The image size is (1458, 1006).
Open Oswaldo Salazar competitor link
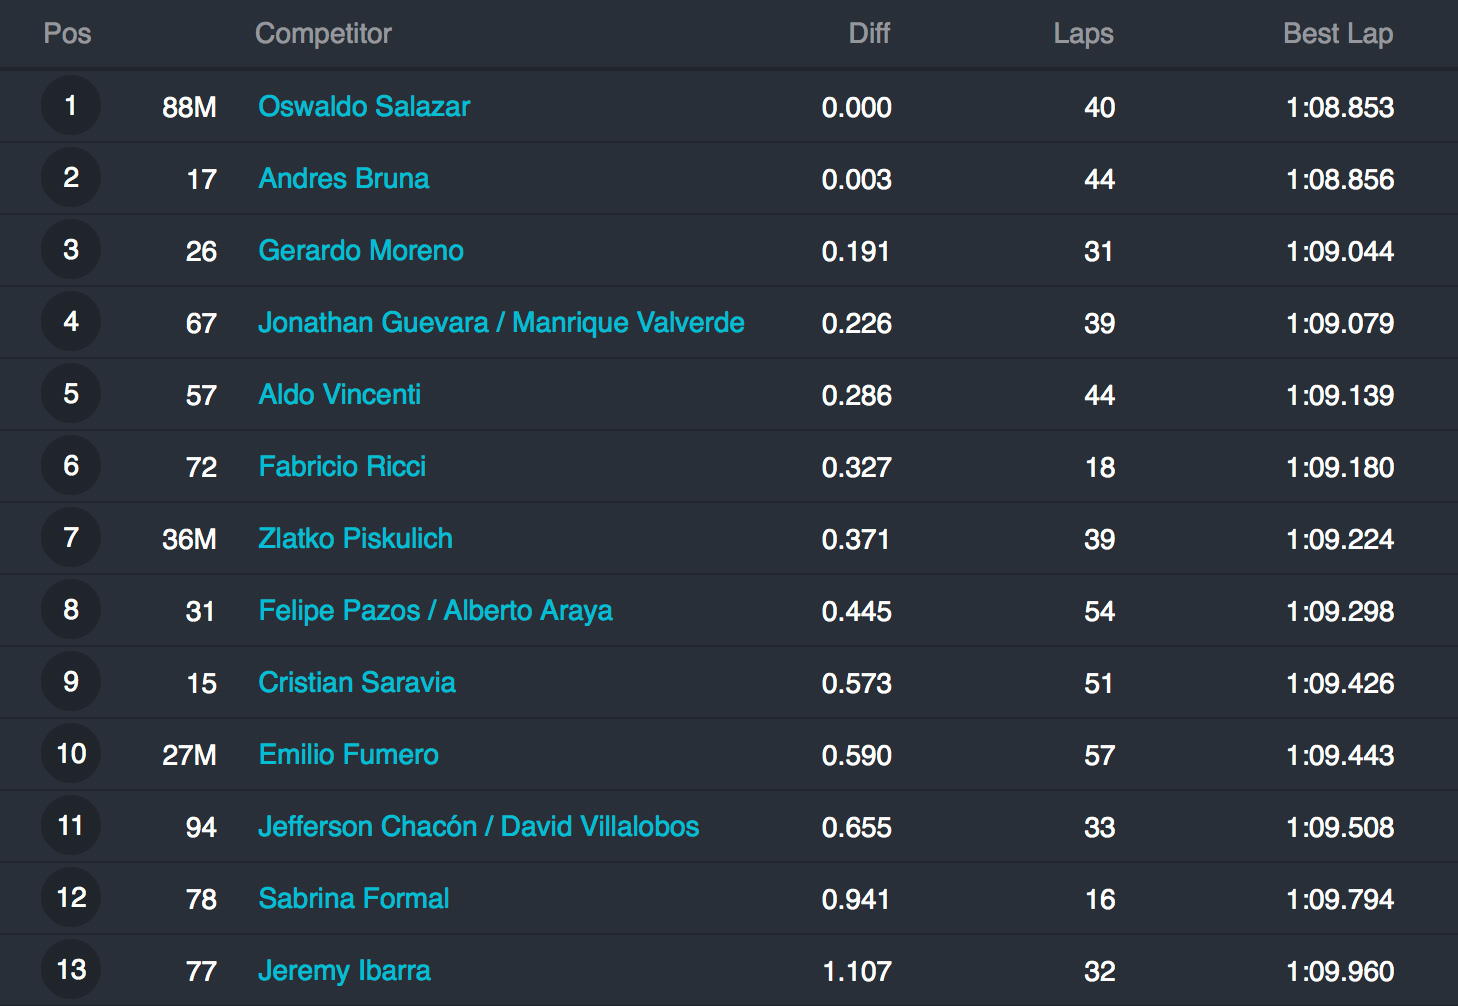point(364,106)
